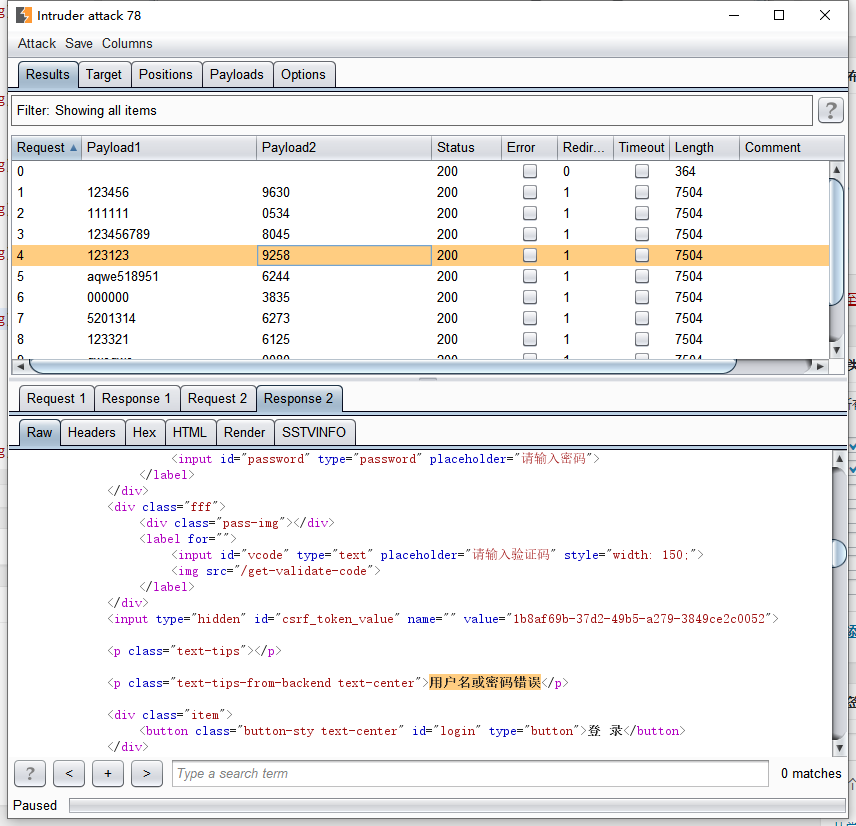Click the highlighted 用户名或密码错误 text
856x826 pixels.
coord(484,682)
